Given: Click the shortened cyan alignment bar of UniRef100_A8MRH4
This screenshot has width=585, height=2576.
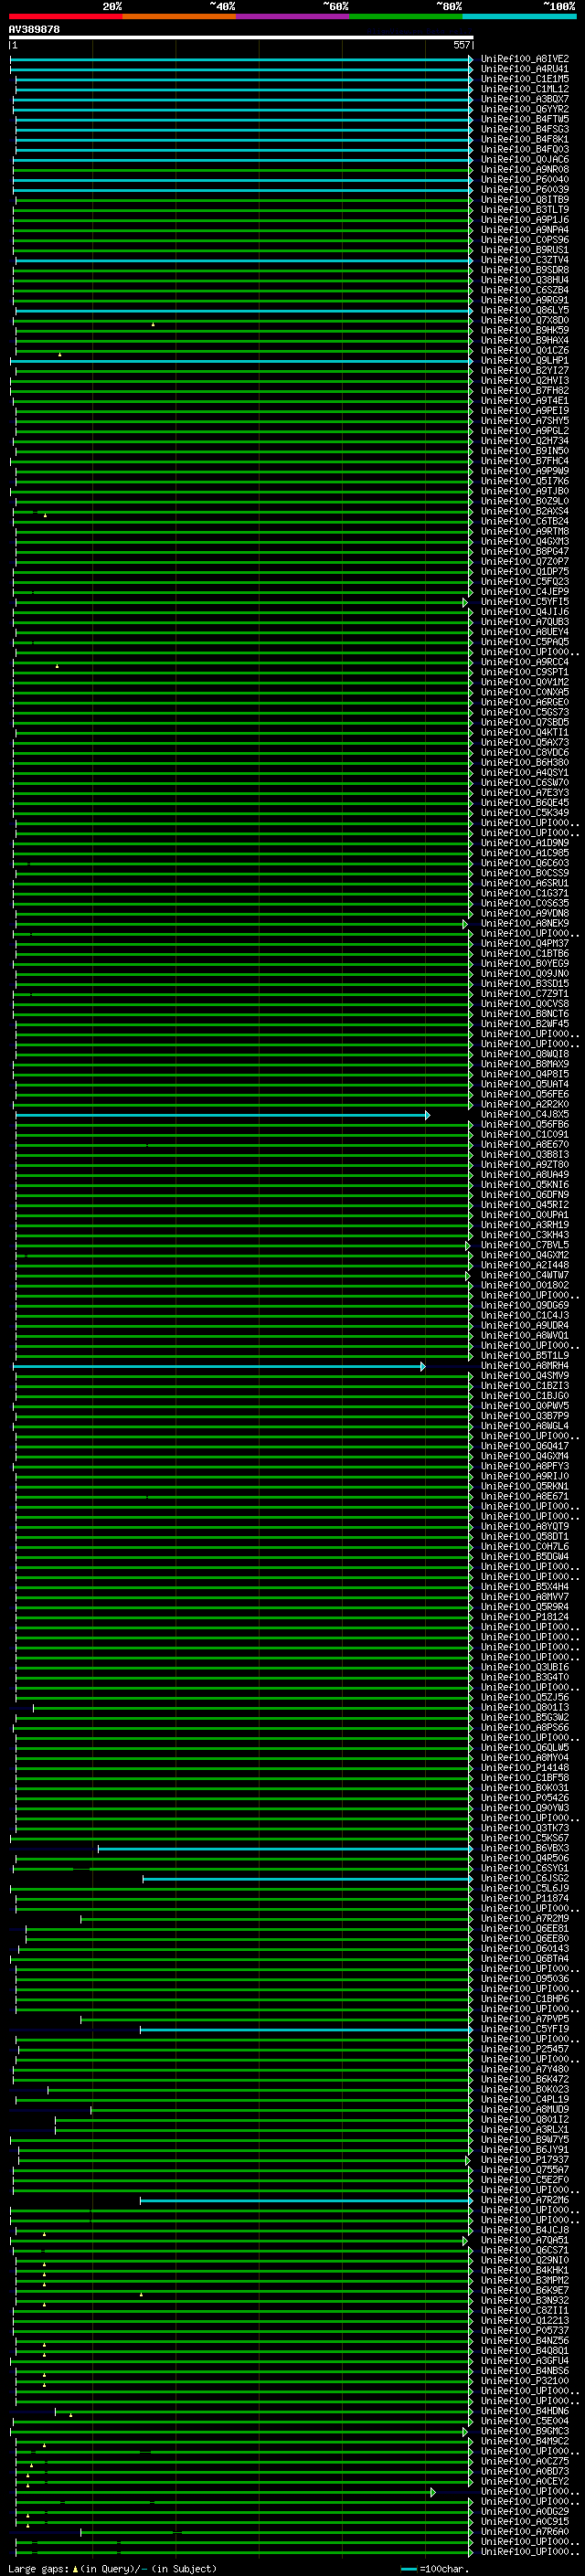Looking at the screenshot, I should [x=219, y=1366].
